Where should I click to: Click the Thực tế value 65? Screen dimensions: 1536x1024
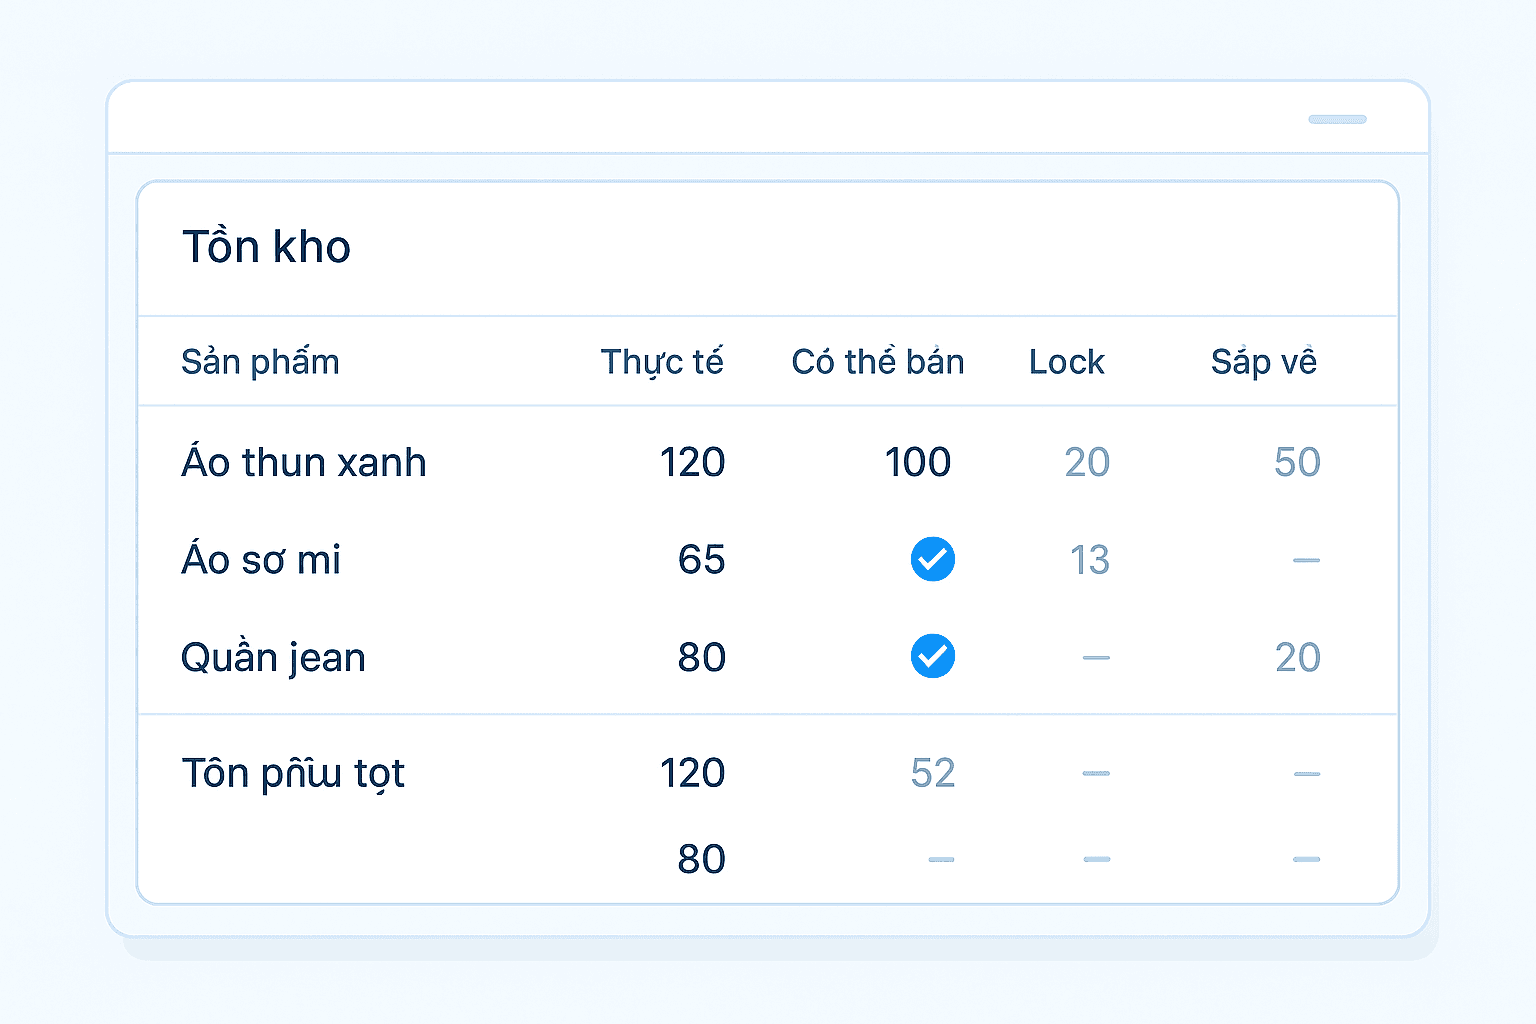click(701, 560)
